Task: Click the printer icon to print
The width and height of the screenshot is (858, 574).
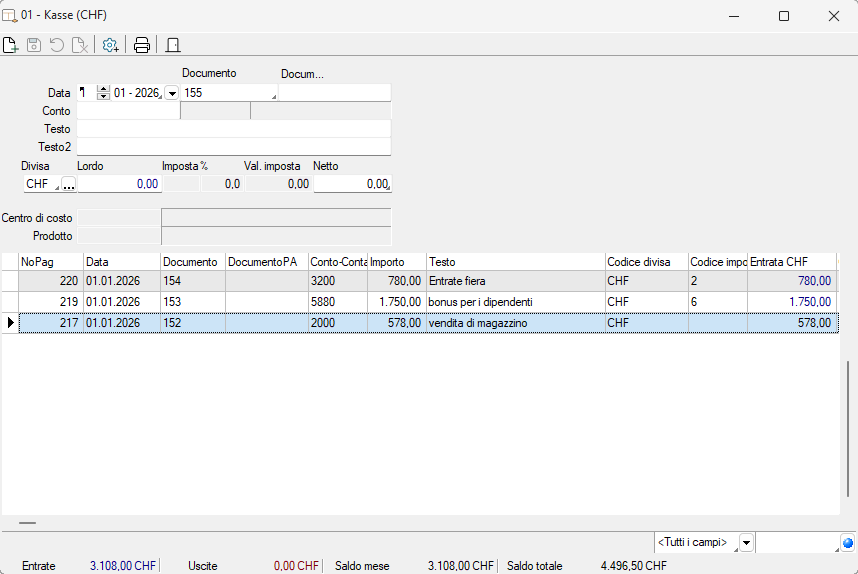Action: pos(142,45)
